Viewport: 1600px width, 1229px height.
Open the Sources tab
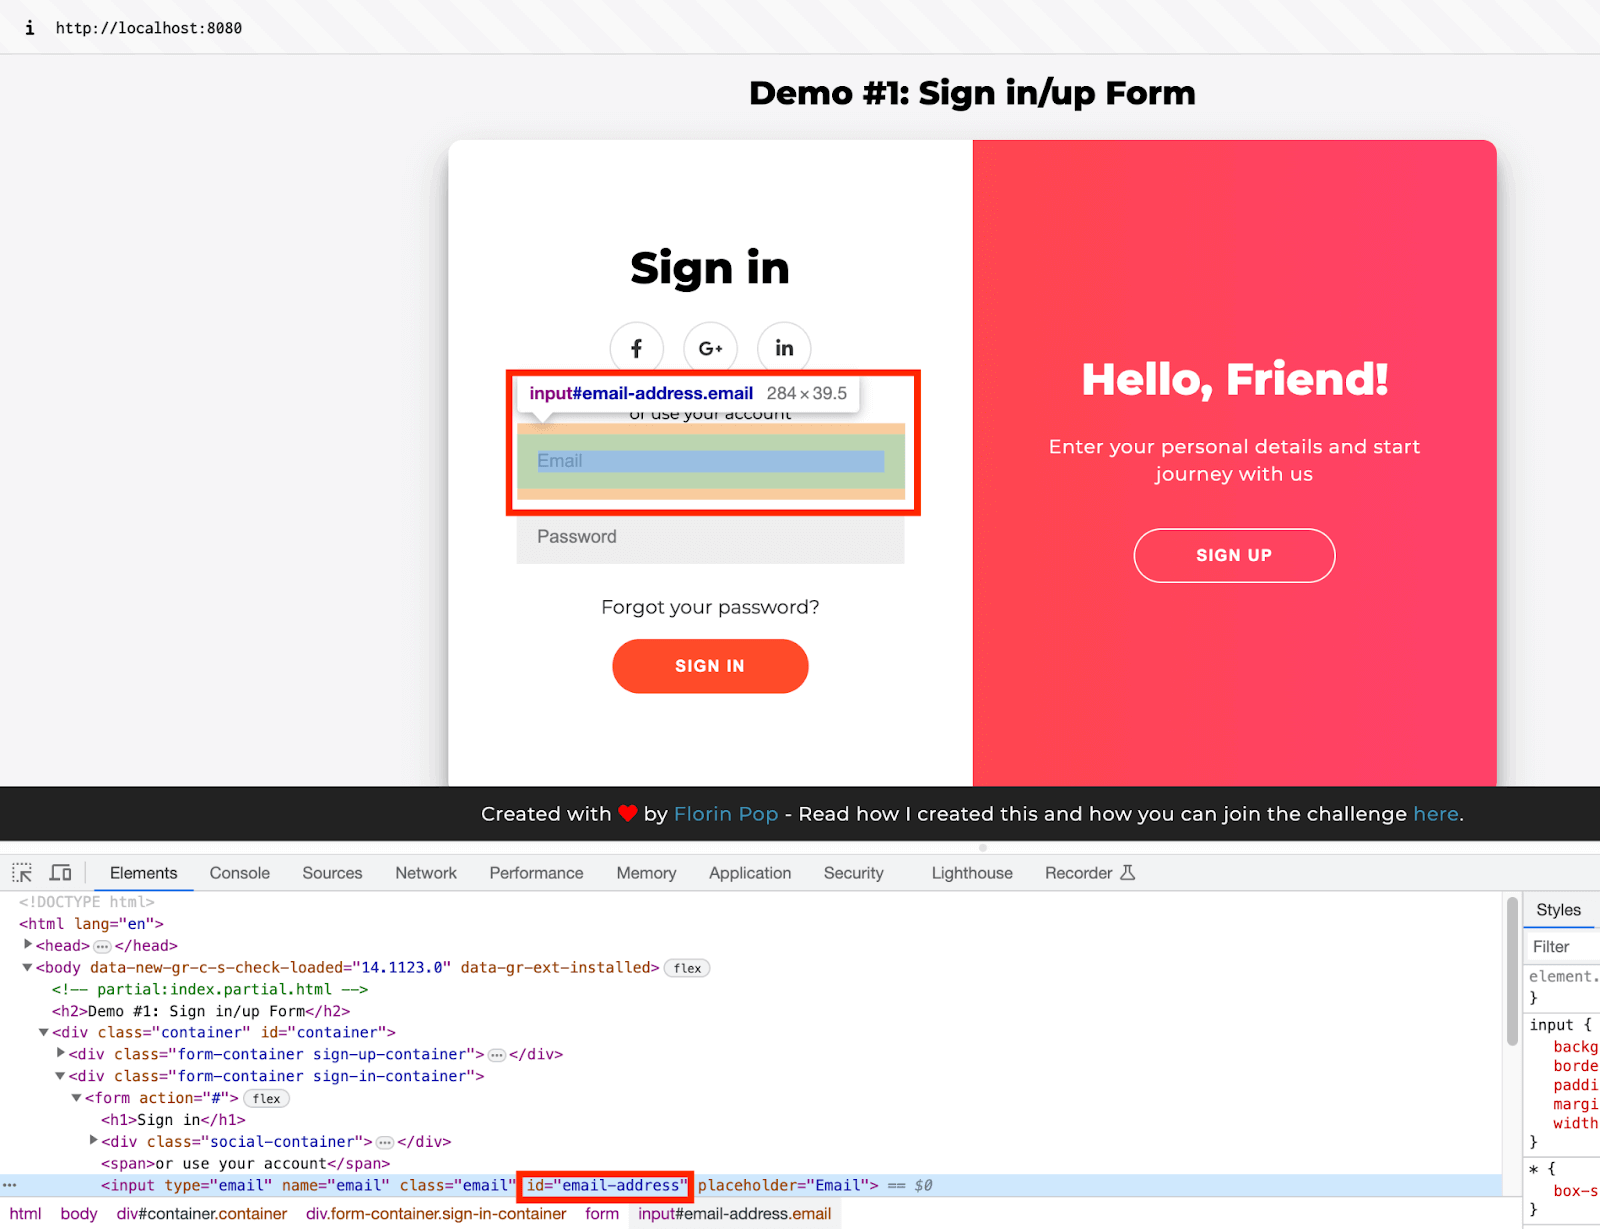click(332, 873)
